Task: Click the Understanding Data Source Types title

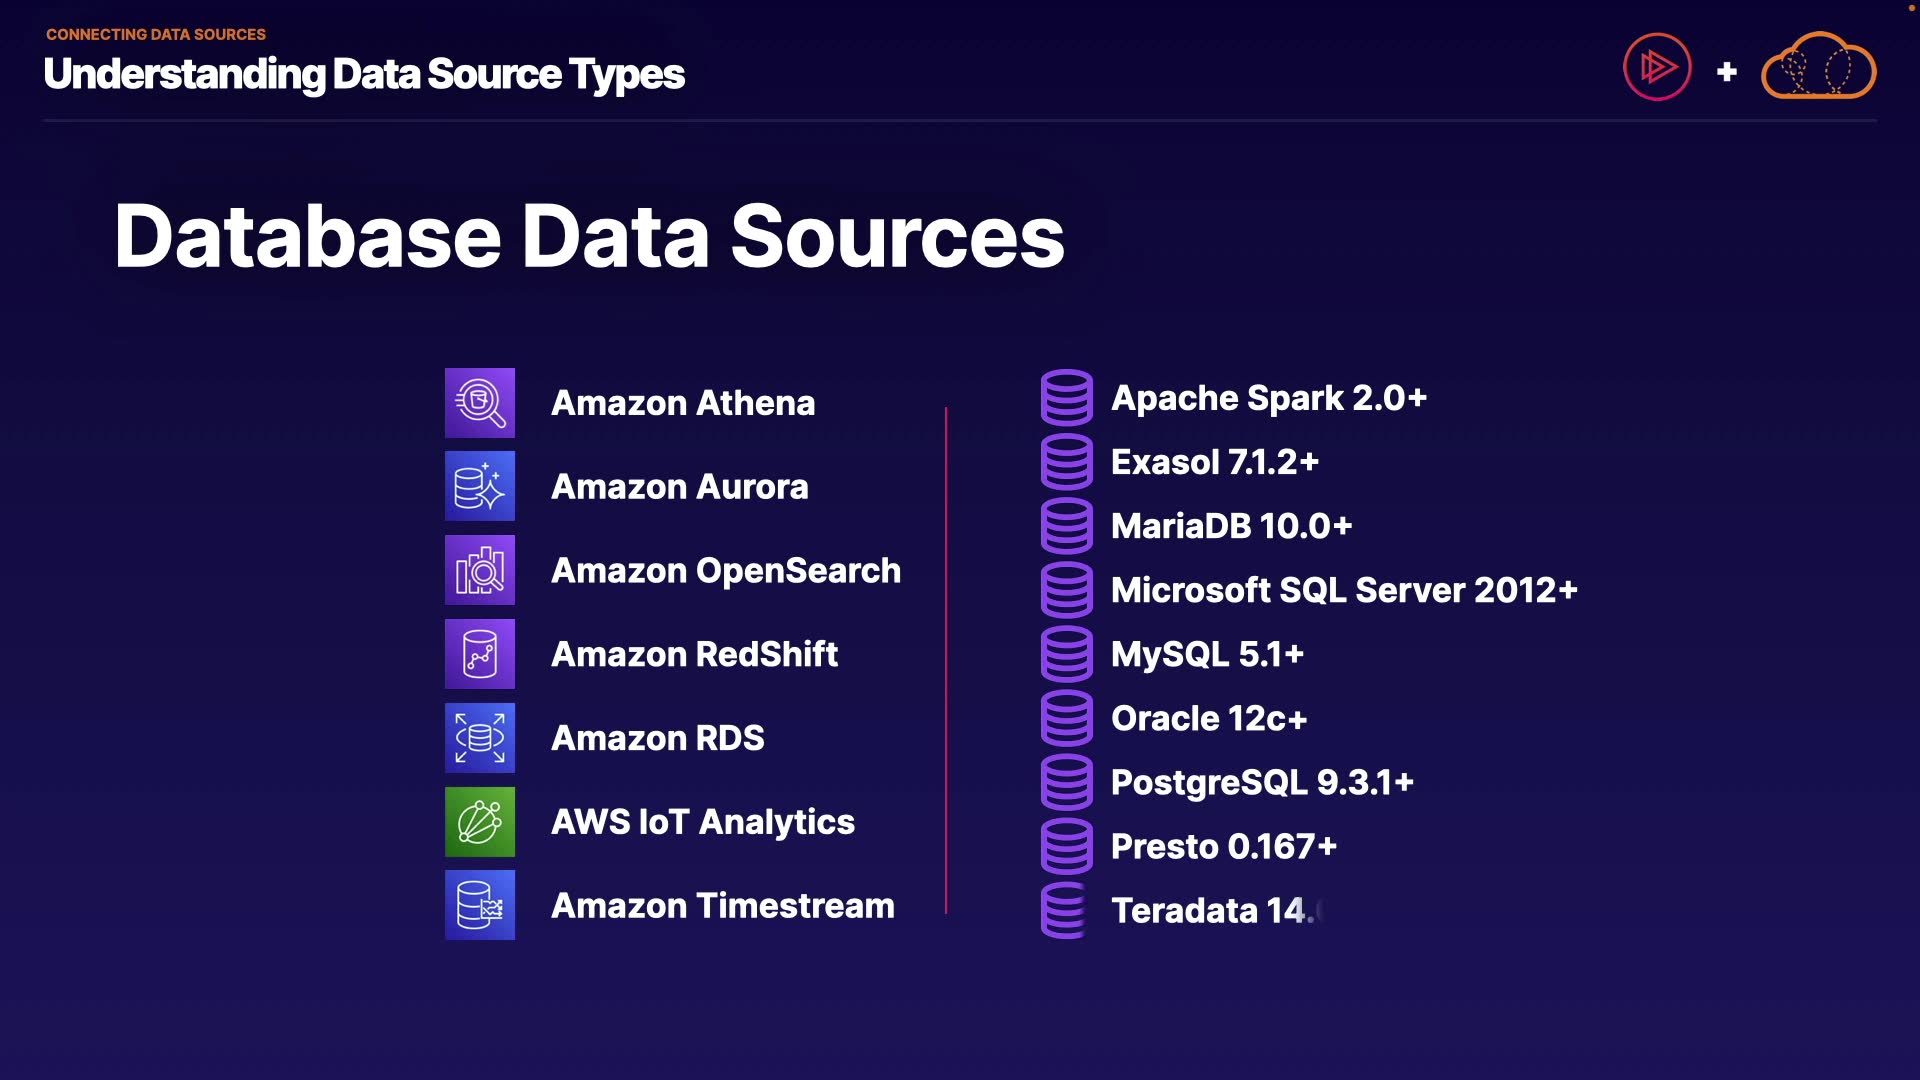Action: [364, 74]
